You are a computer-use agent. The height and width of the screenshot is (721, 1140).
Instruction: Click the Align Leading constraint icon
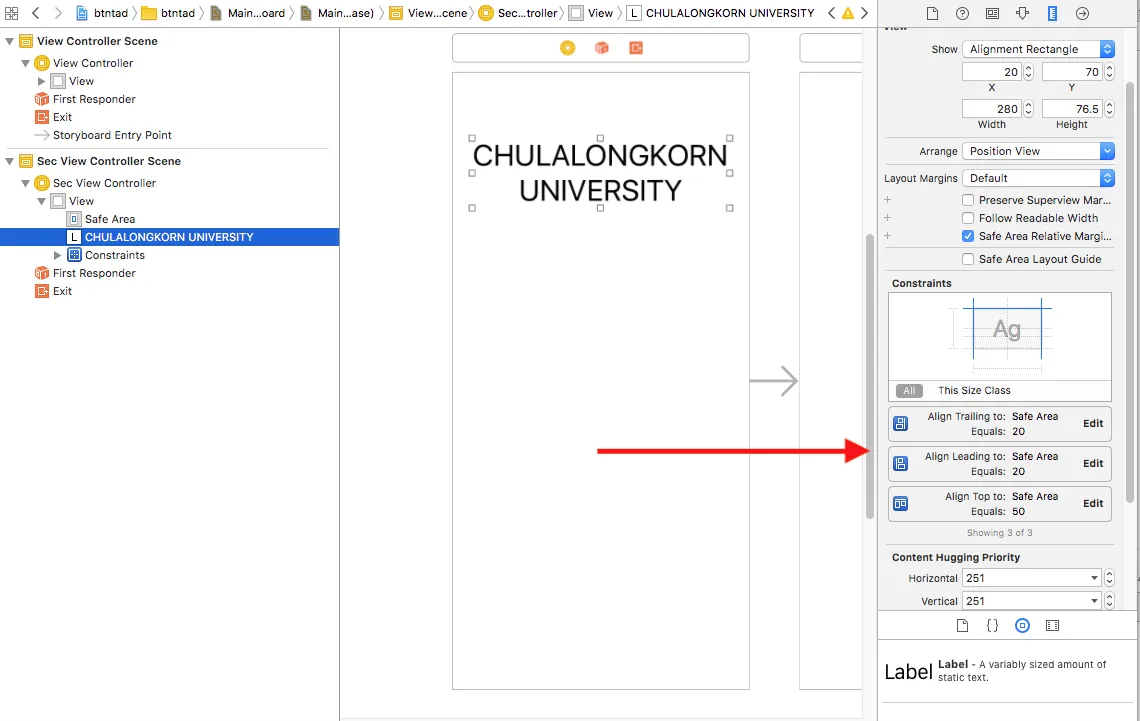[x=901, y=464]
